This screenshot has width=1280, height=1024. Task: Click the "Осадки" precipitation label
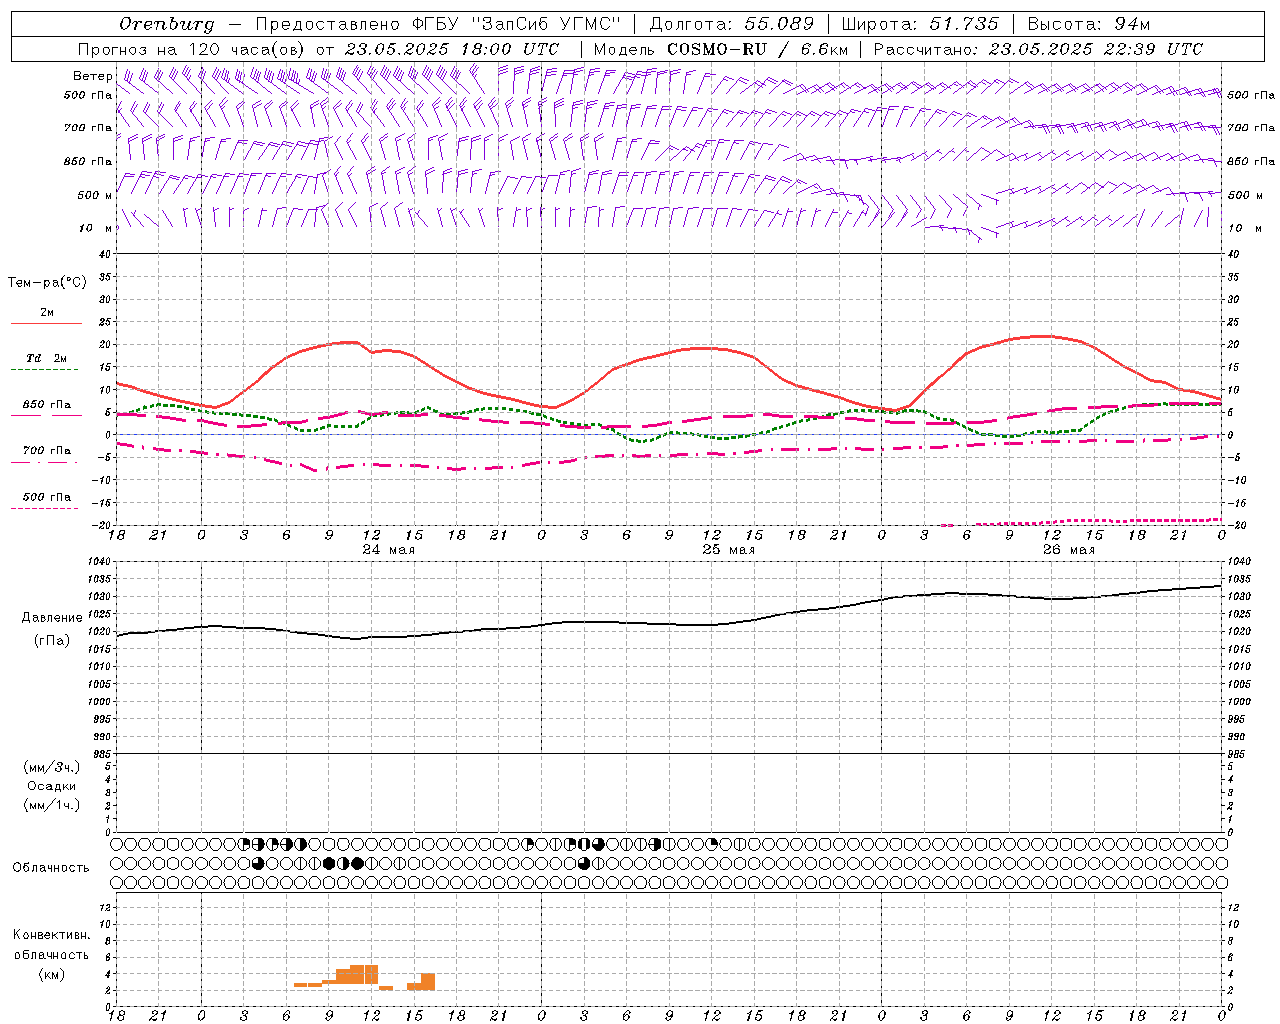tap(52, 786)
